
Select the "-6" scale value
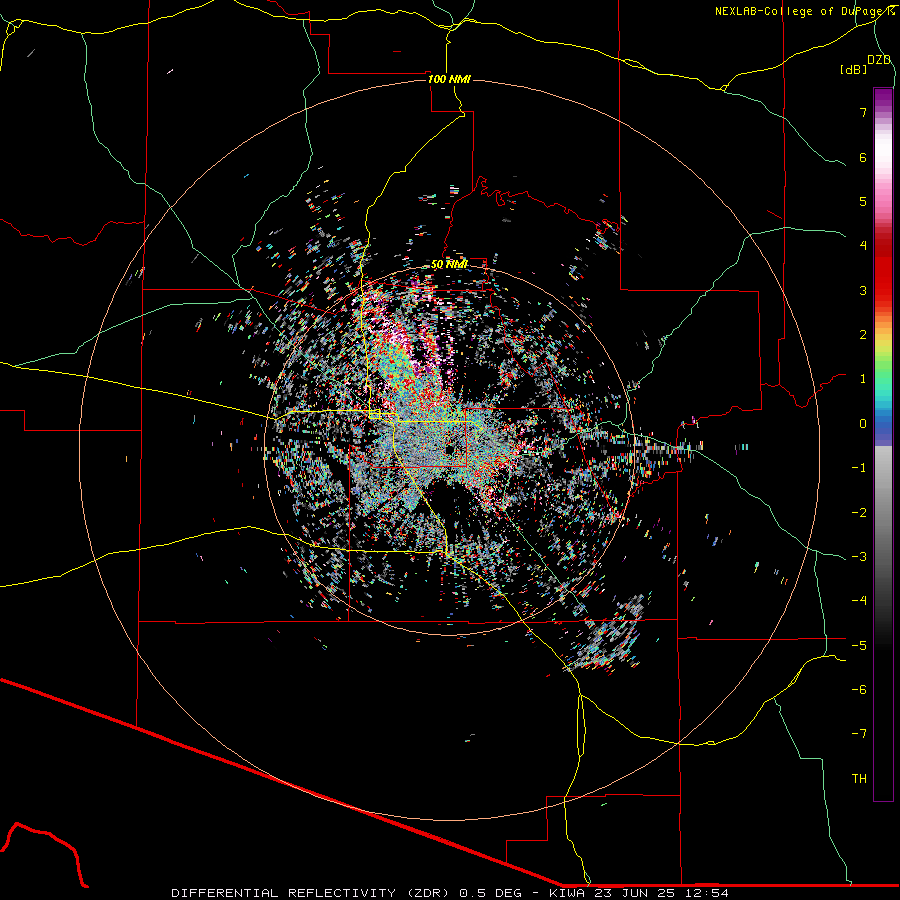coord(859,690)
